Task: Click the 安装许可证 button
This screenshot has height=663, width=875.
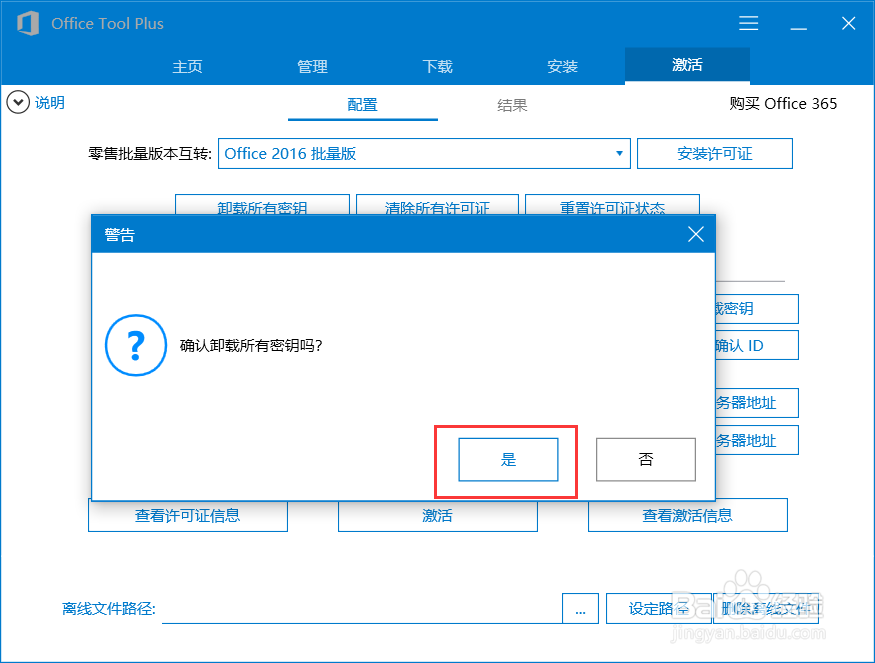Action: 715,153
